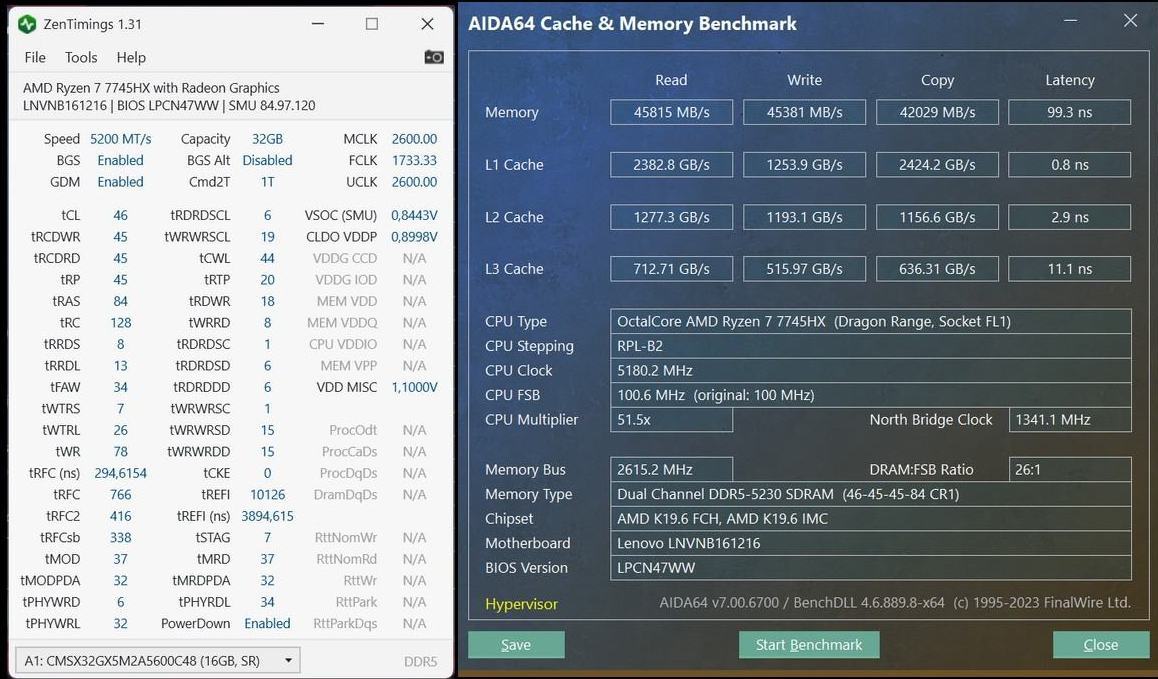Click the VDD MISC value 1,1000V
This screenshot has width=1158, height=679.
pos(414,386)
